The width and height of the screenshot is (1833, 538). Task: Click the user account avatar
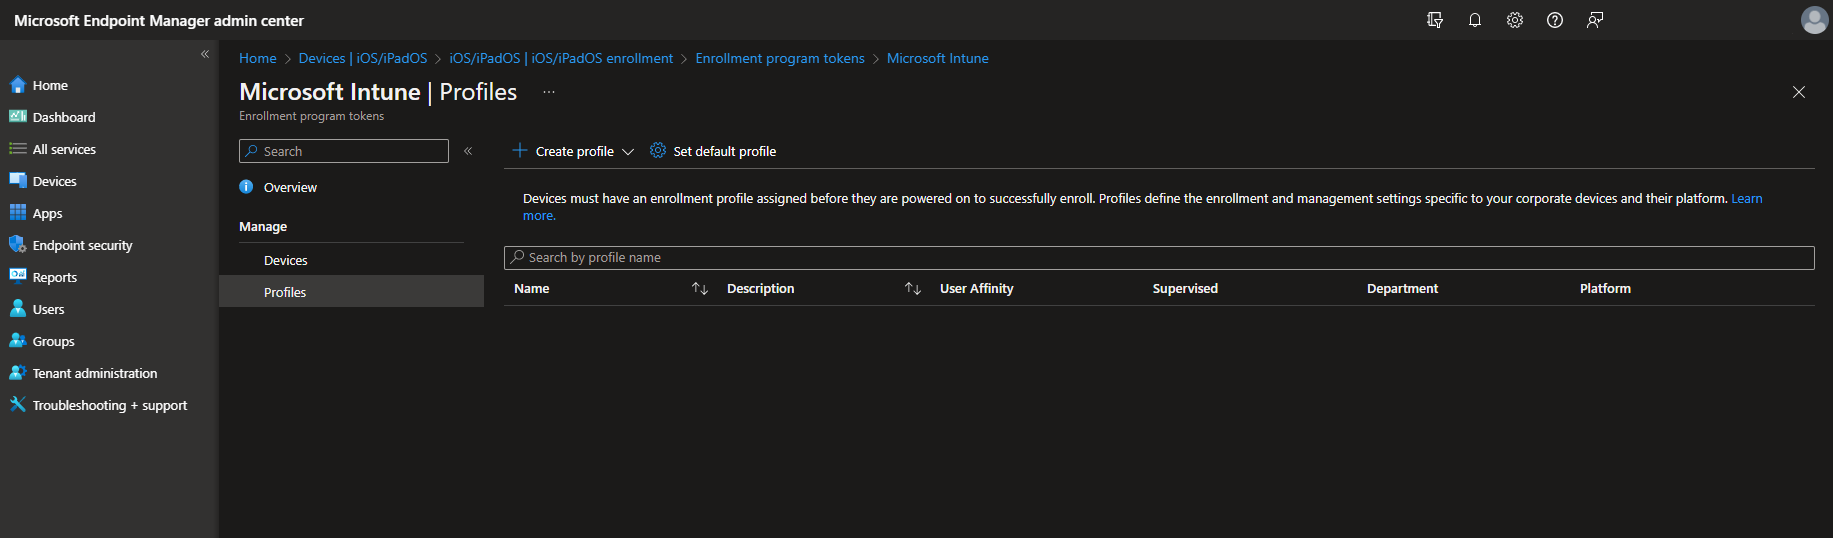[x=1813, y=20]
